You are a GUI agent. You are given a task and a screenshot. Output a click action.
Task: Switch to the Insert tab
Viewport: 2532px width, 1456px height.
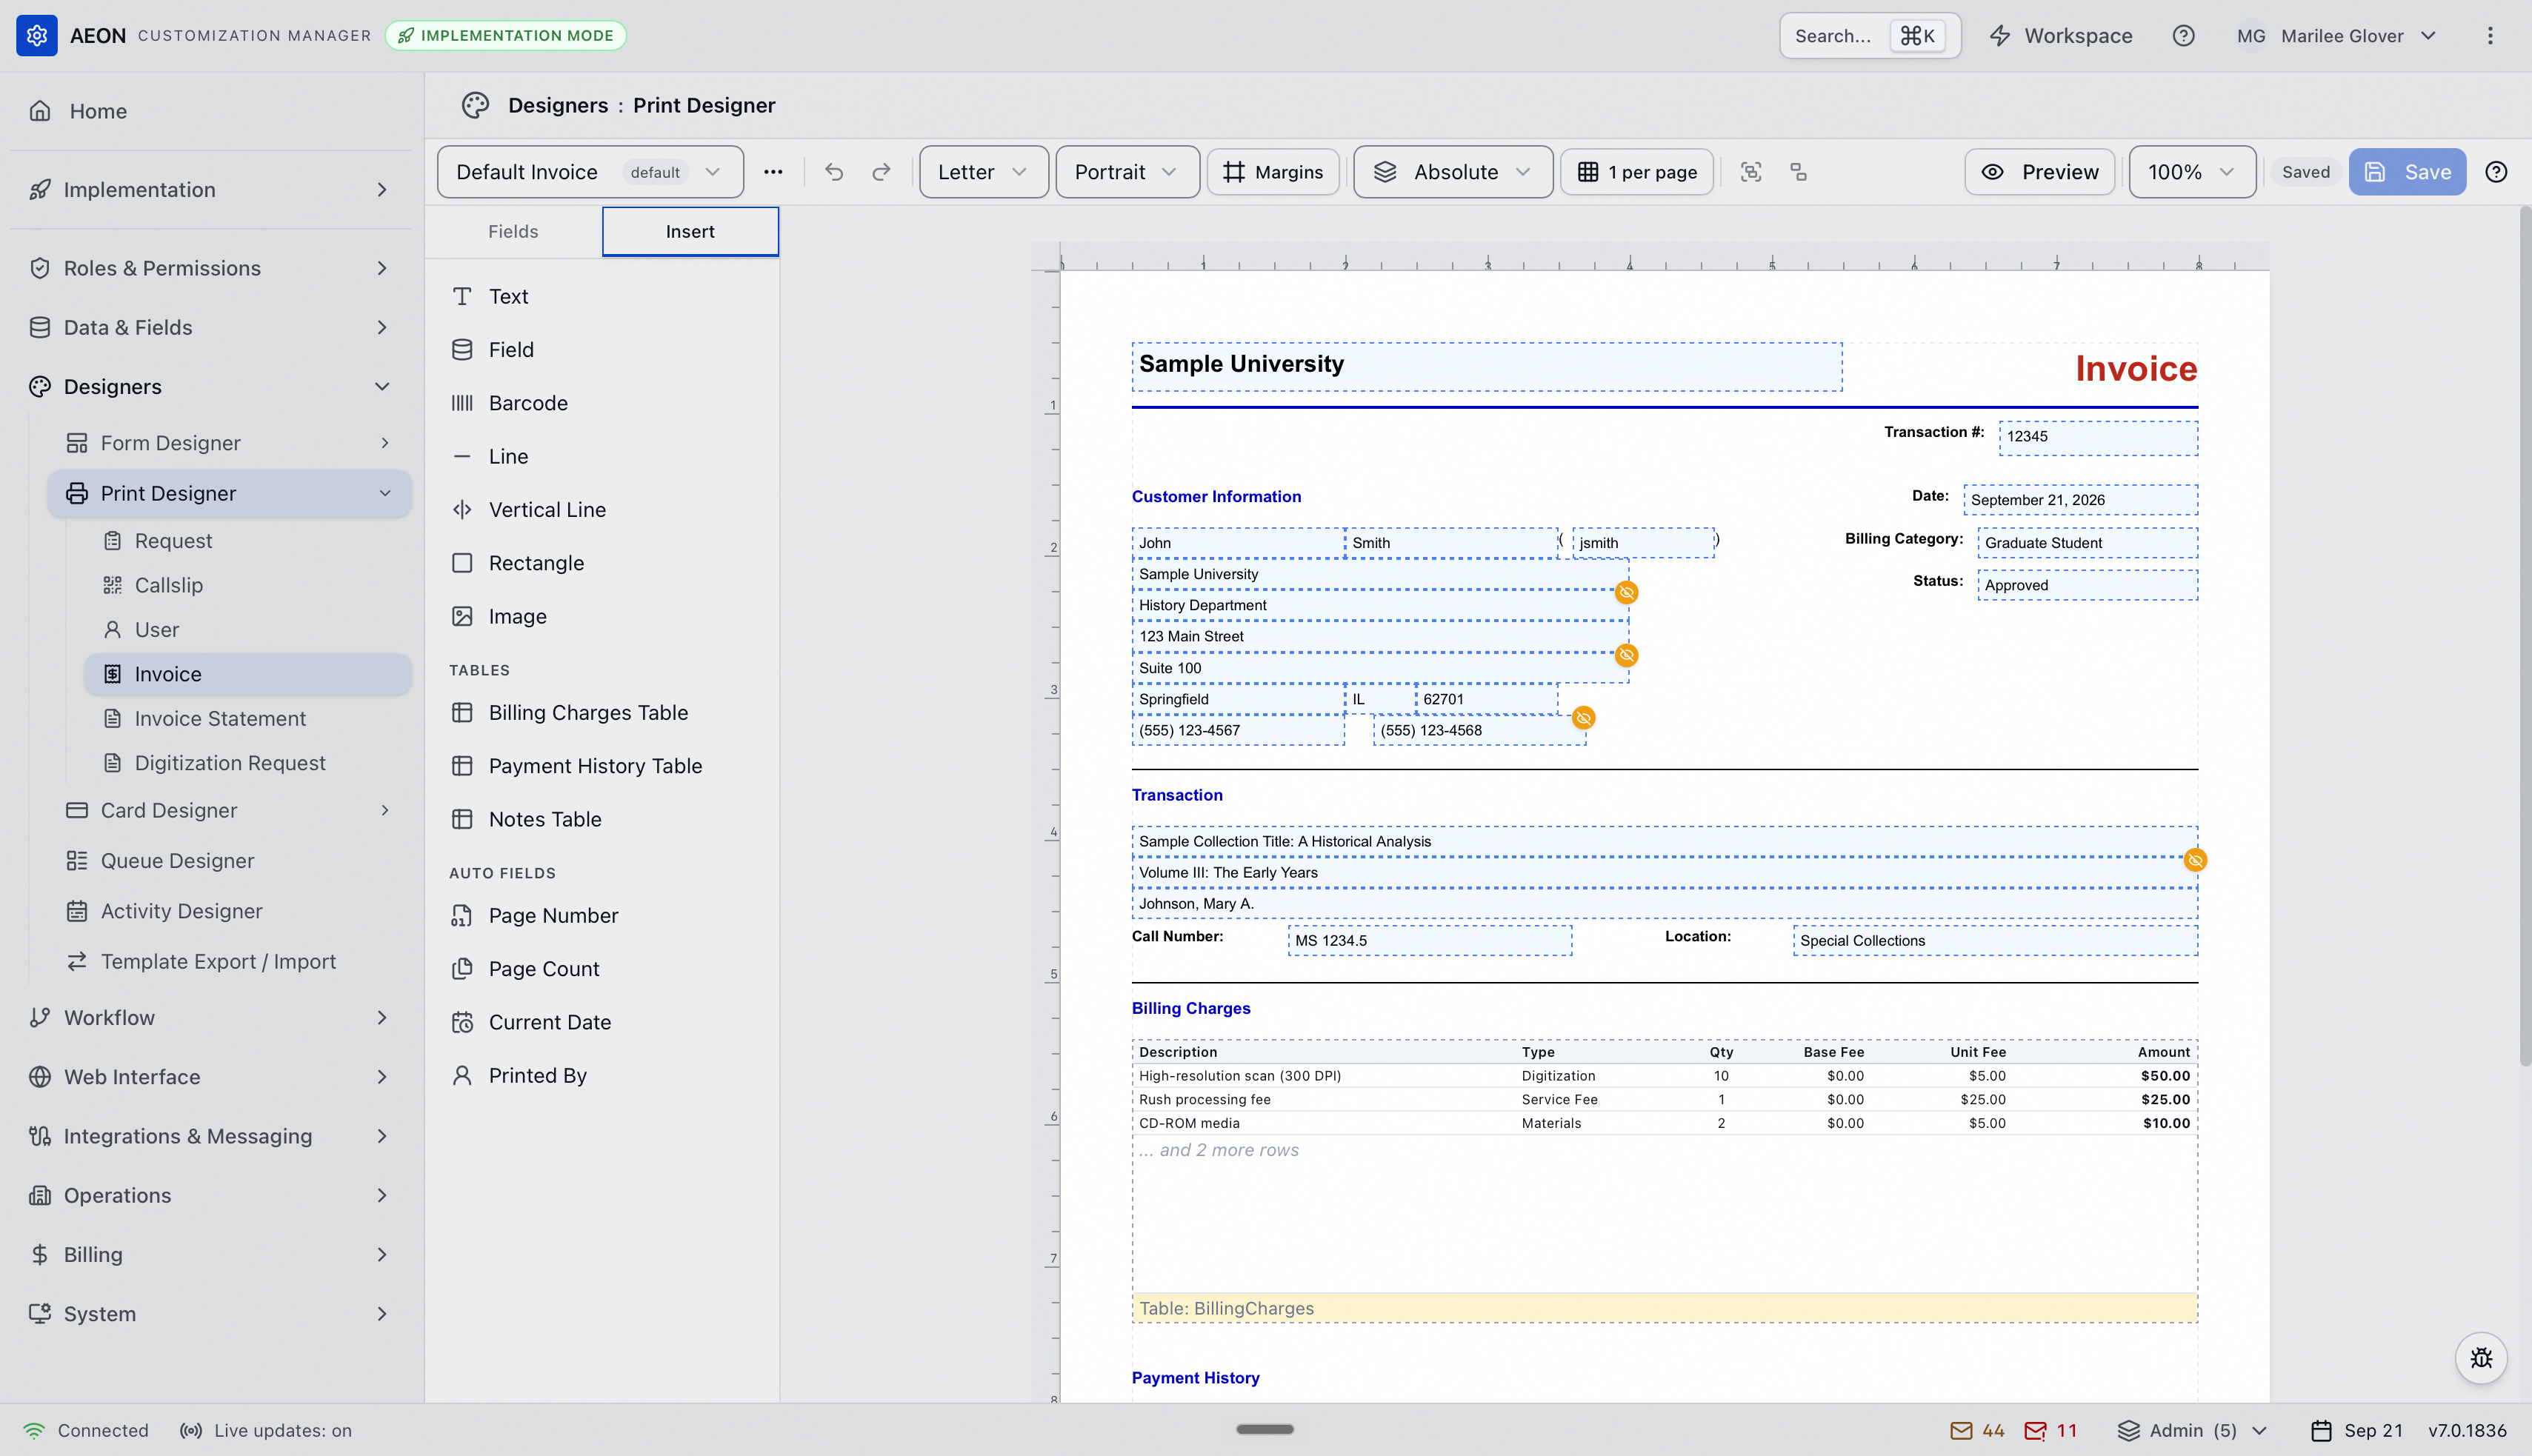690,231
